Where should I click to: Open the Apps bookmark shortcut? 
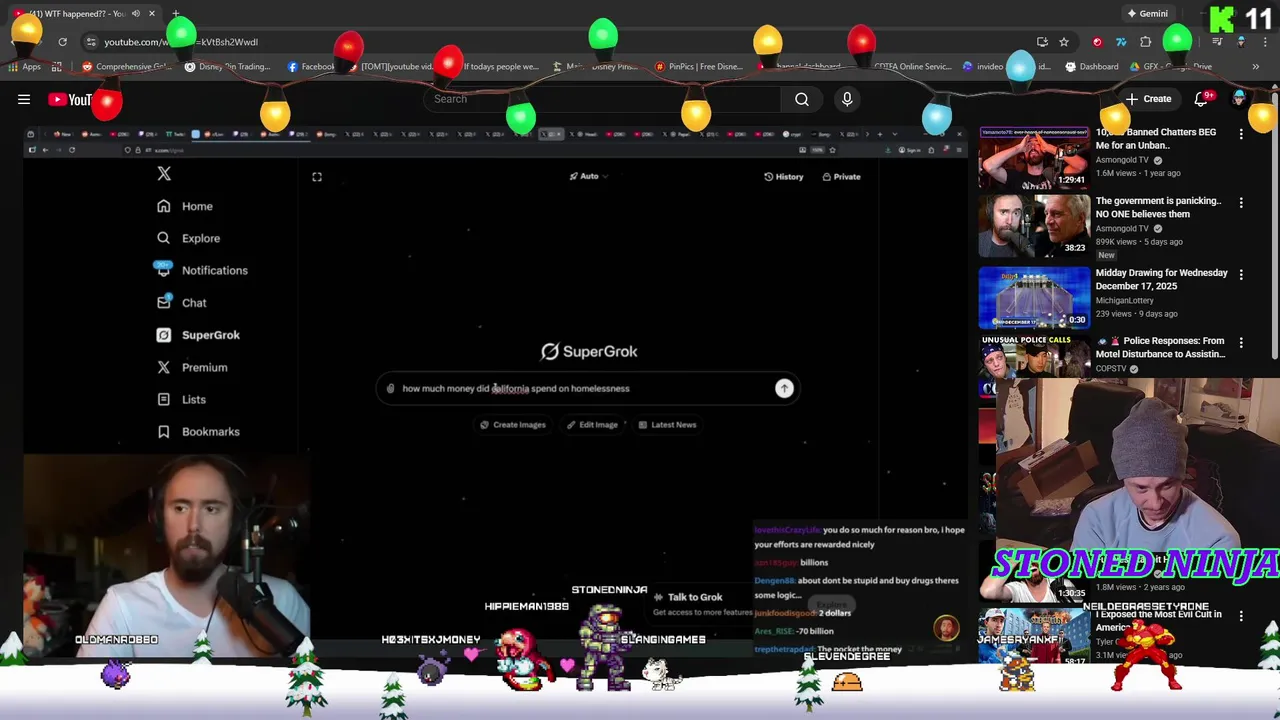pyautogui.click(x=25, y=67)
